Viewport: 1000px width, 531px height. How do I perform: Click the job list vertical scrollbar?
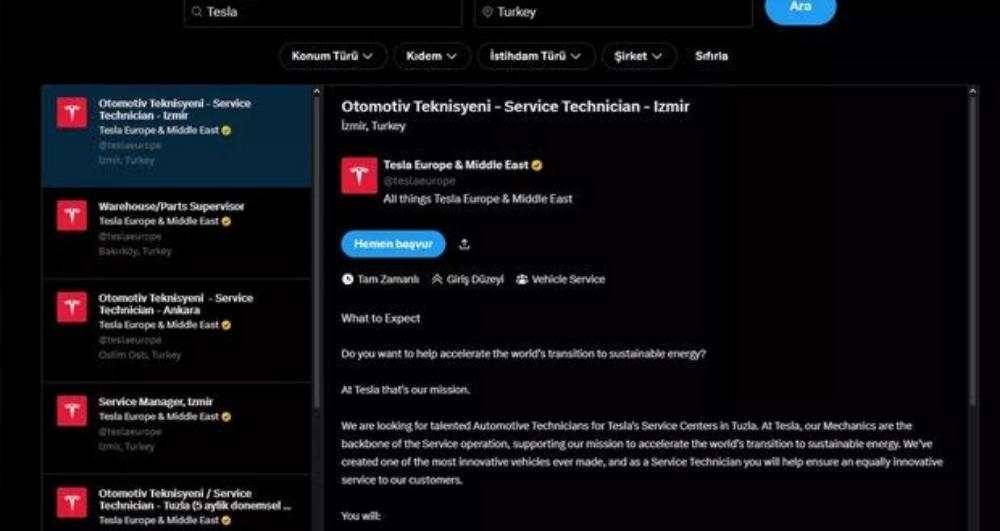pos(318,250)
